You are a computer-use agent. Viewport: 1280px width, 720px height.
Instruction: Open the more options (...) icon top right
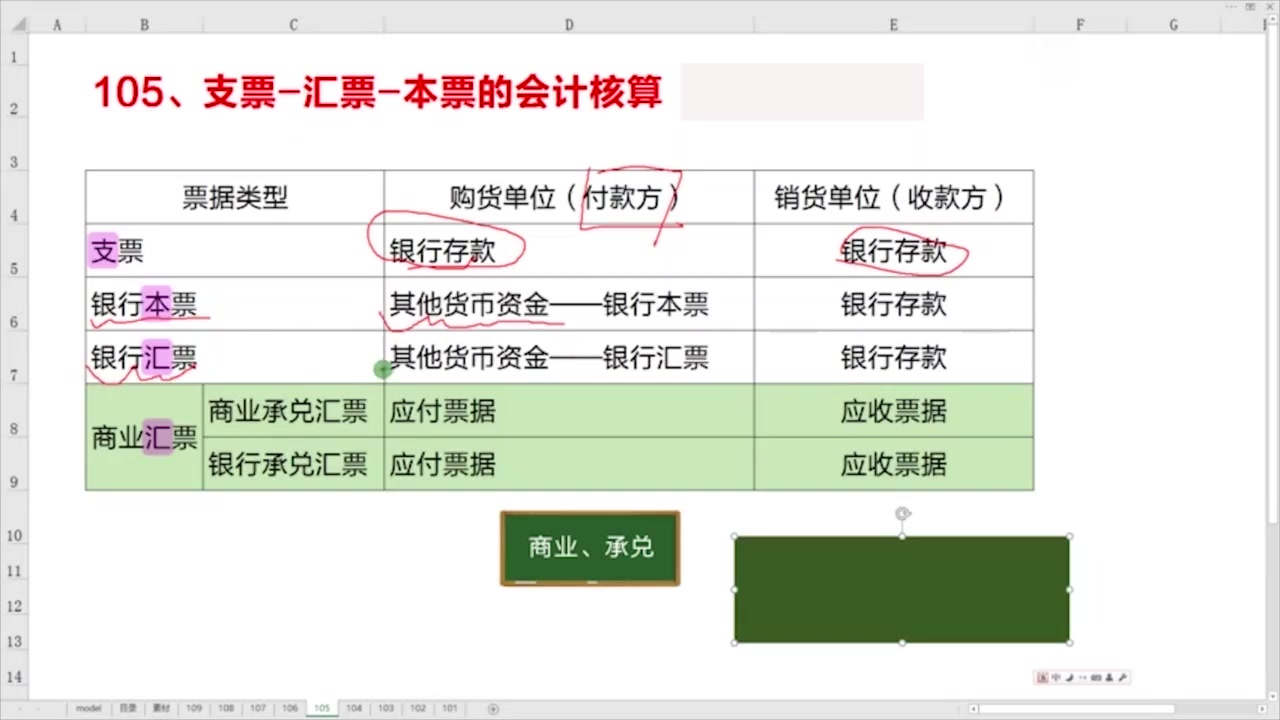(x=1230, y=8)
